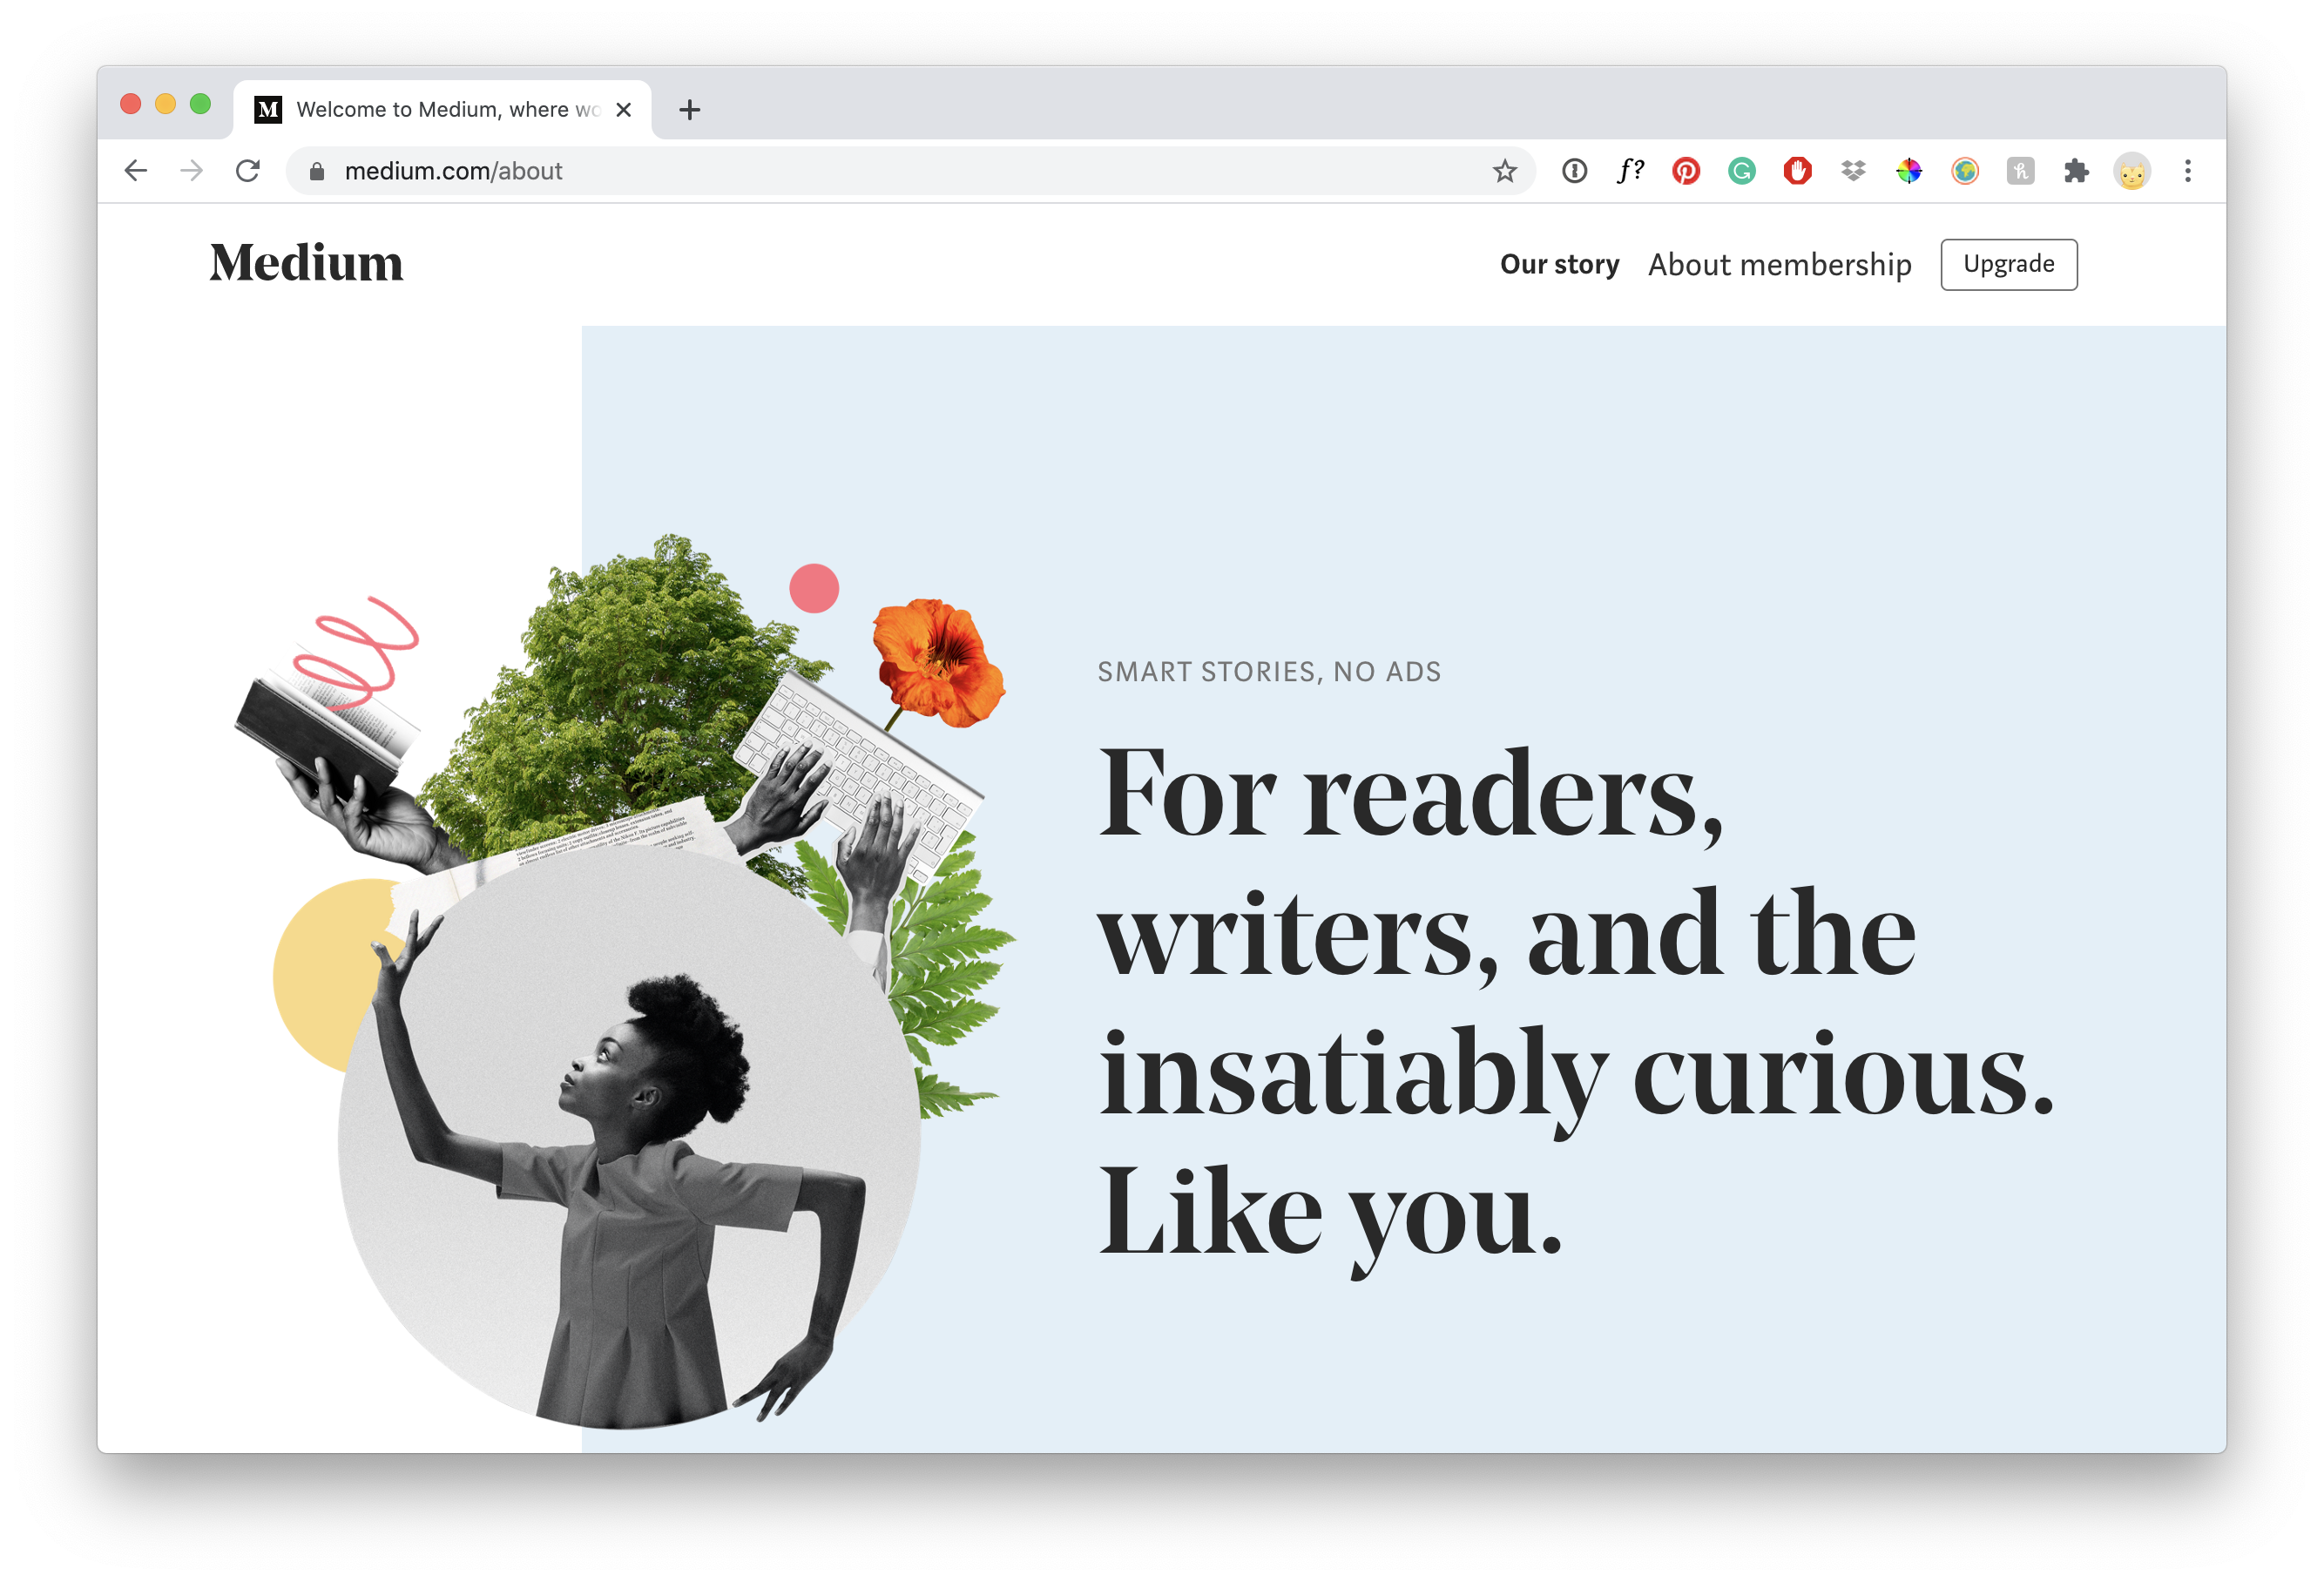Open Chrome's three-dot menu

[x=2188, y=171]
